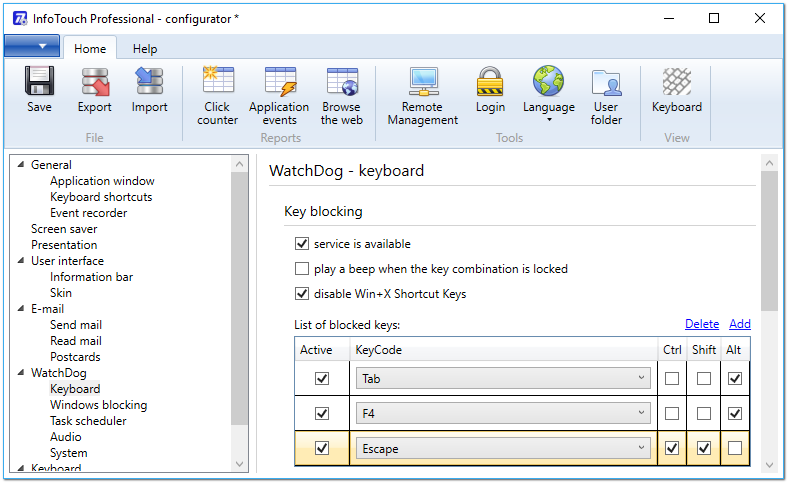788x483 pixels.
Task: Uncheck Active for the Escape row
Action: point(322,448)
